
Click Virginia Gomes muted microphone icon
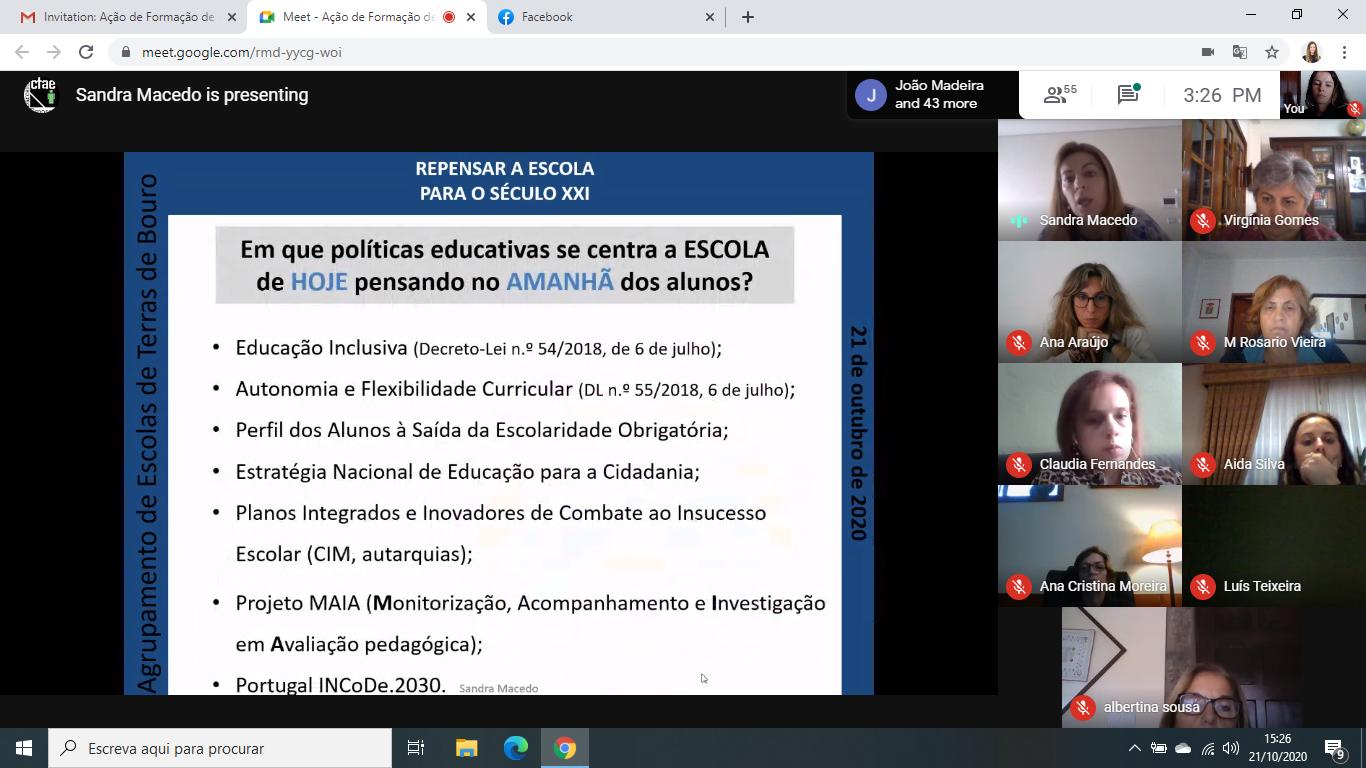(x=1203, y=220)
